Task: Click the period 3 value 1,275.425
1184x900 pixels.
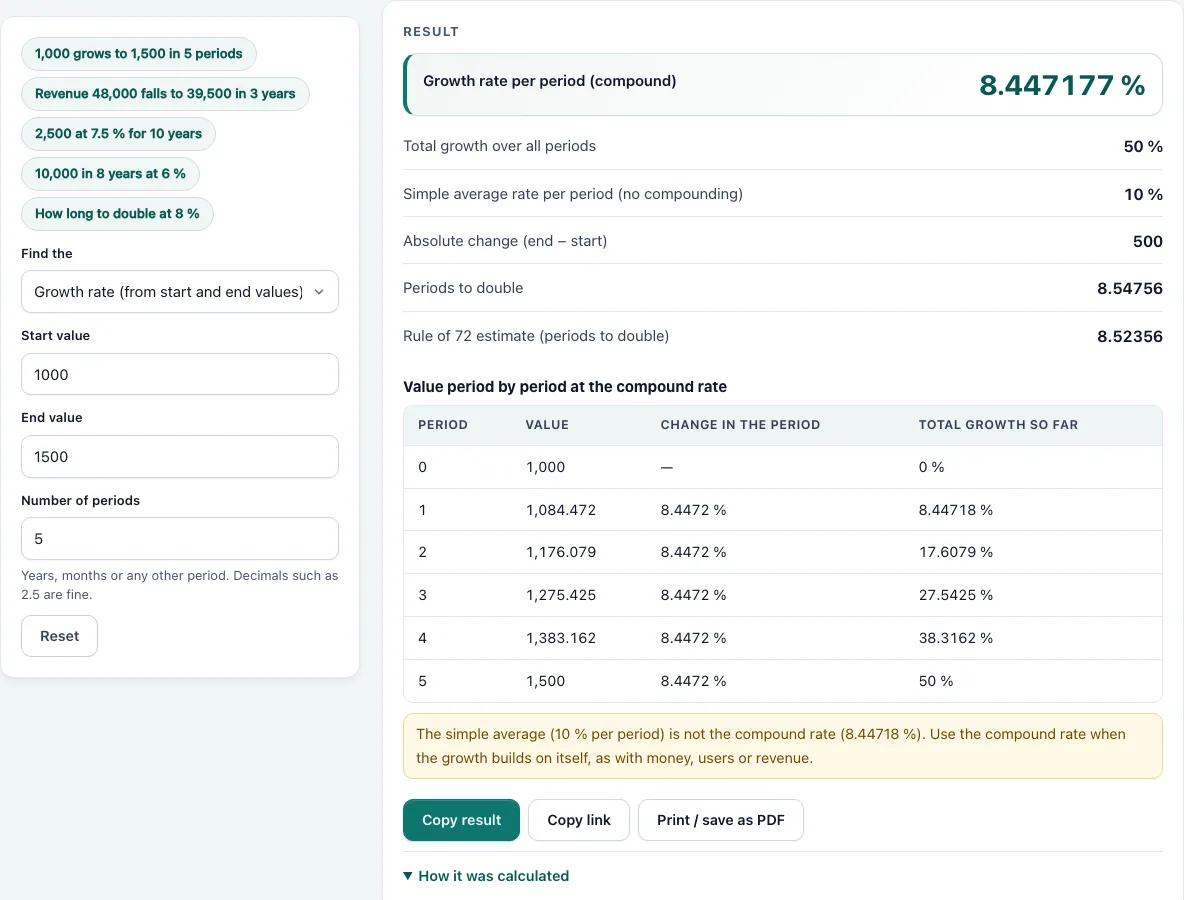Action: (x=561, y=596)
